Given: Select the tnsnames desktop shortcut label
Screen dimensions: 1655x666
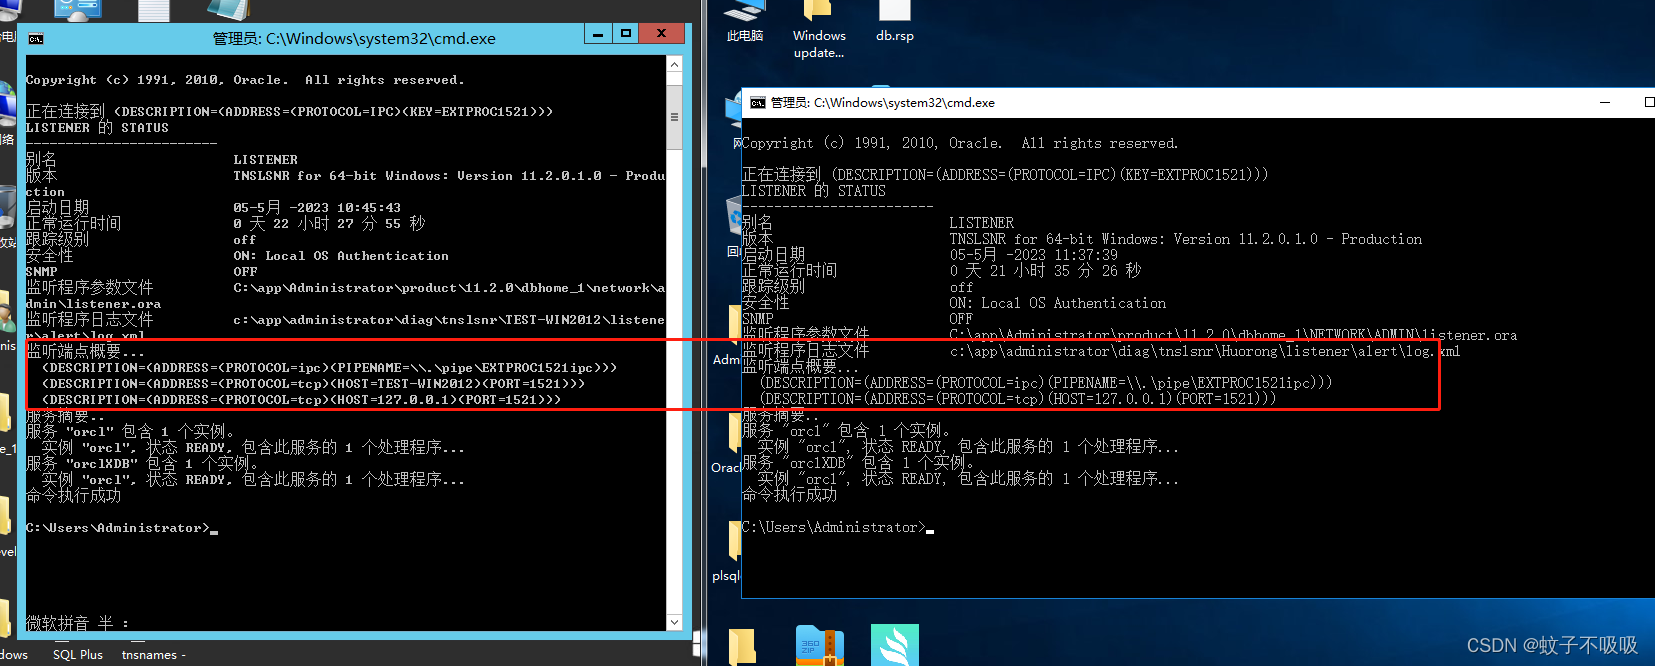Looking at the screenshot, I should pyautogui.click(x=153, y=655).
